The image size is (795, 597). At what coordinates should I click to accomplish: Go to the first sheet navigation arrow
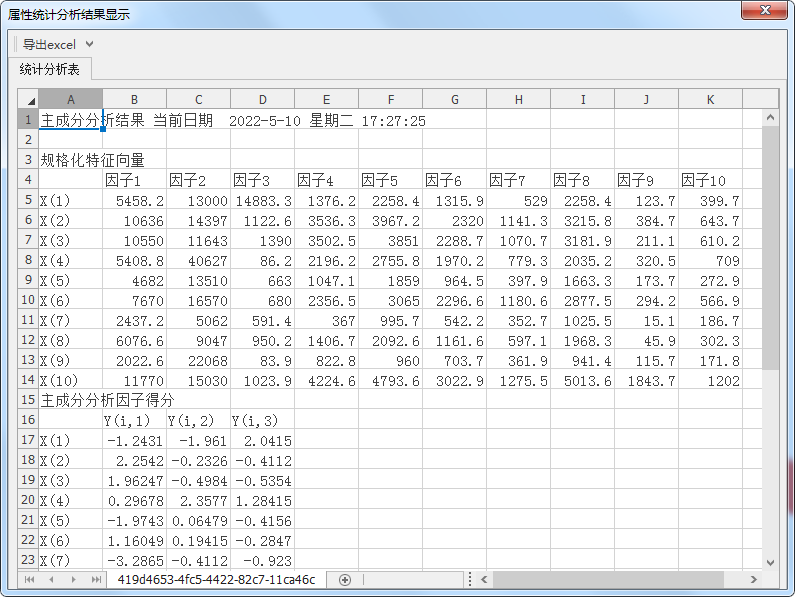click(x=29, y=580)
